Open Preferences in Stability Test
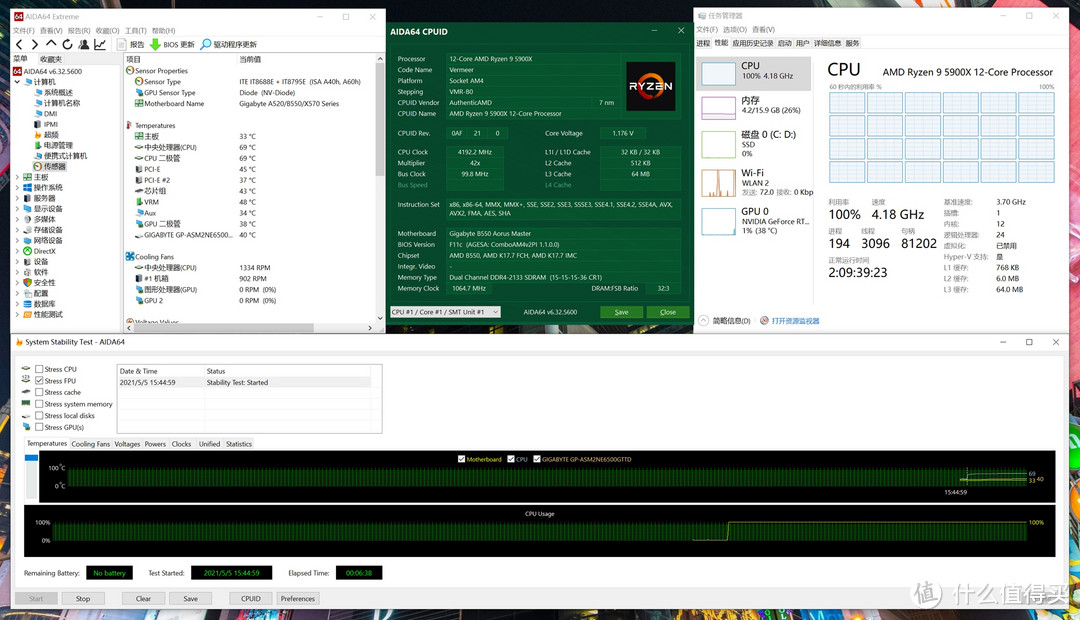The image size is (1080, 620). click(x=298, y=599)
